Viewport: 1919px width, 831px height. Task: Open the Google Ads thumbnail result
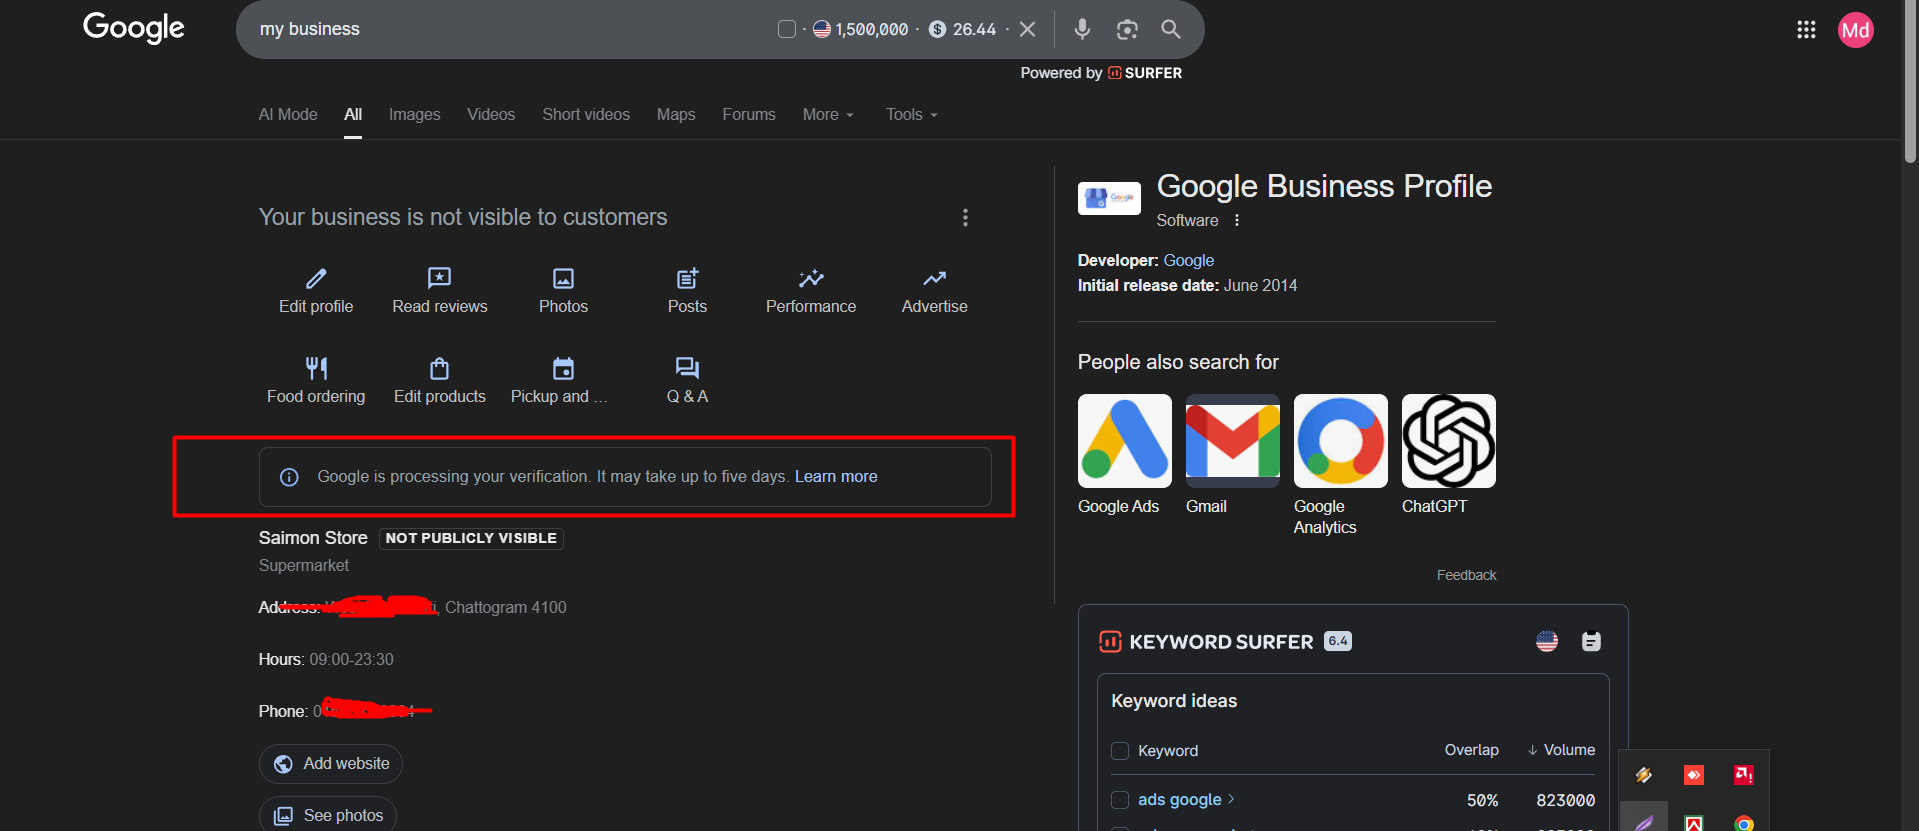[1124, 441]
